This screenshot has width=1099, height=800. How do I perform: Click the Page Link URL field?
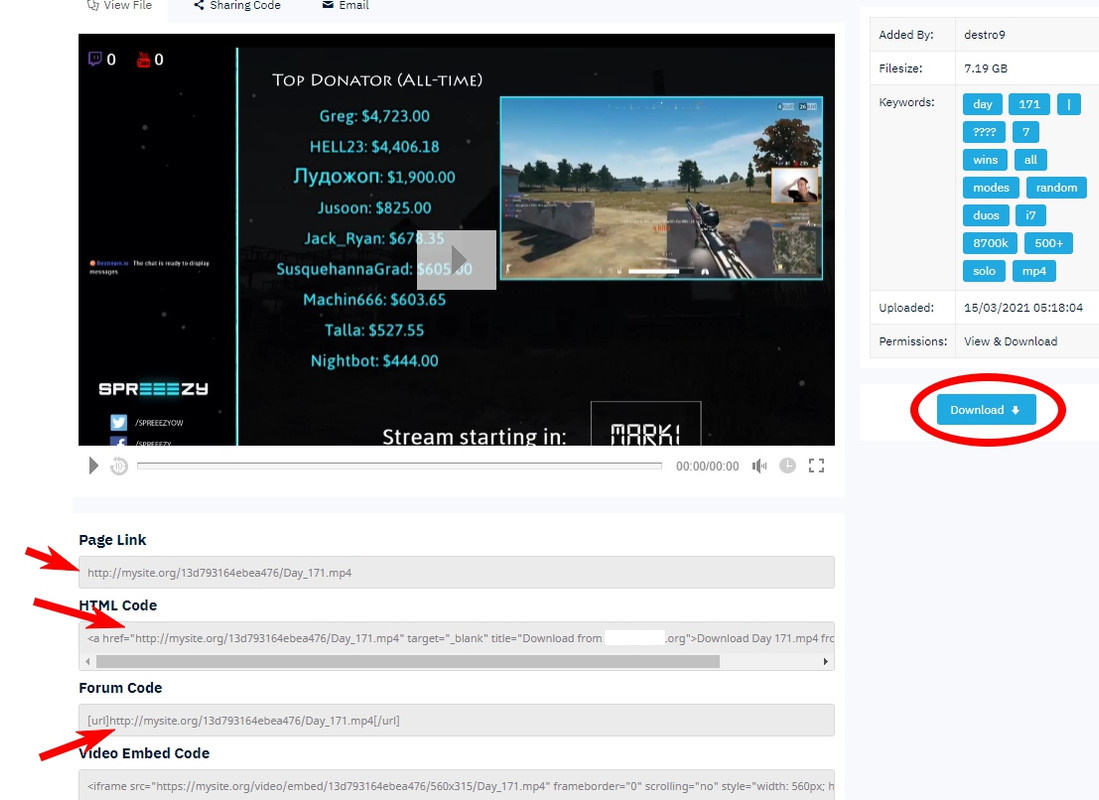456,572
